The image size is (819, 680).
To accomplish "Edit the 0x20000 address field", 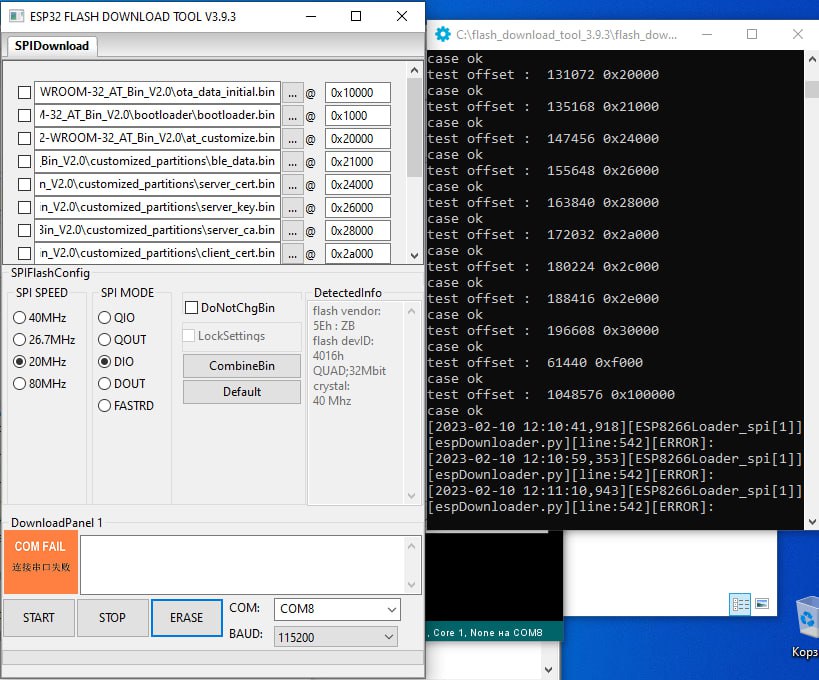I will (x=357, y=139).
